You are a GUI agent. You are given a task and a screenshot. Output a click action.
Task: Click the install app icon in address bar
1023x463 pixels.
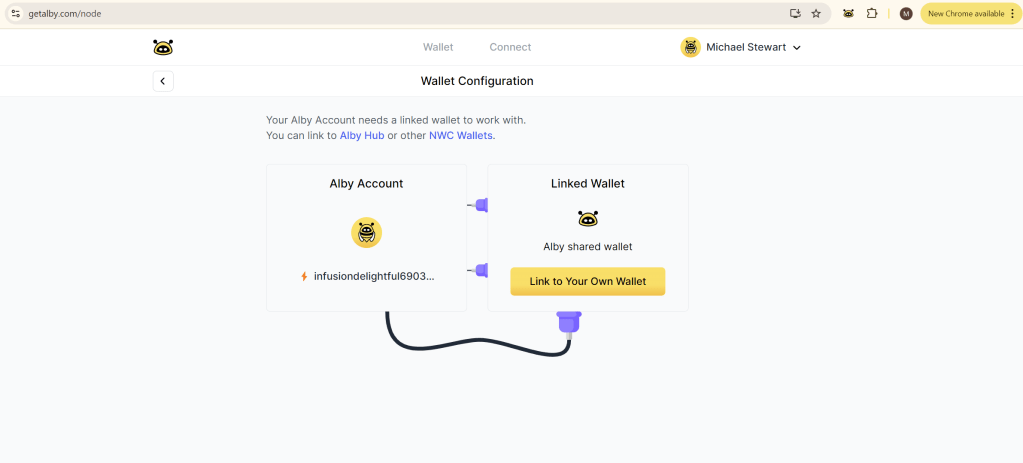pyautogui.click(x=795, y=14)
